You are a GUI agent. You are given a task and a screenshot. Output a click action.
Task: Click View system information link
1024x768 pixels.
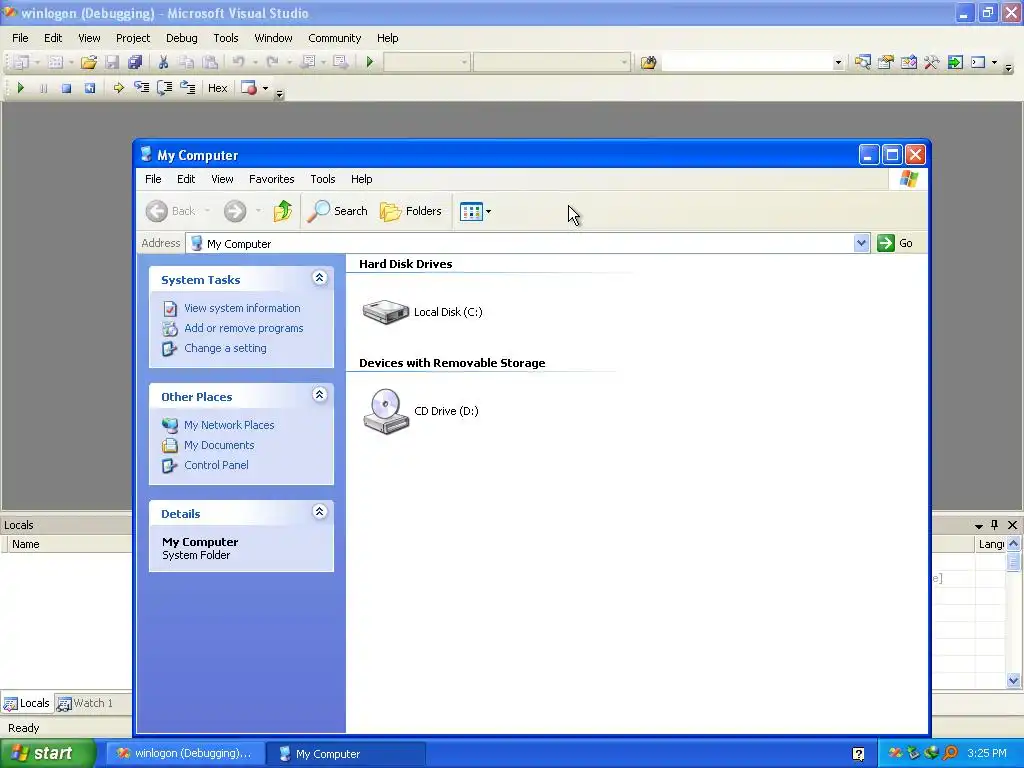point(242,308)
